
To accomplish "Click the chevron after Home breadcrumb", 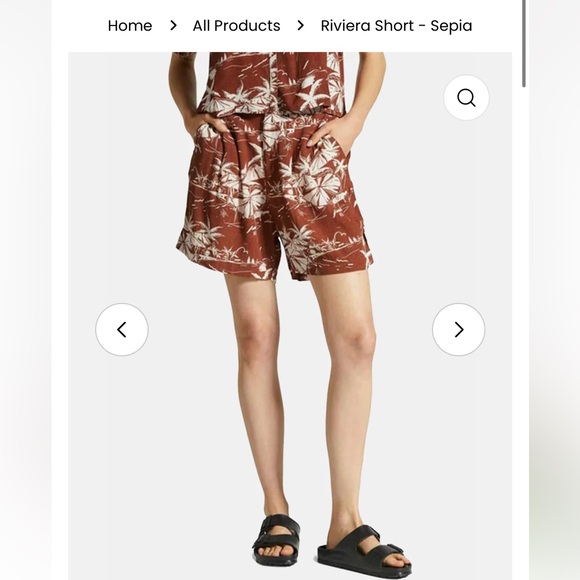I will point(173,26).
